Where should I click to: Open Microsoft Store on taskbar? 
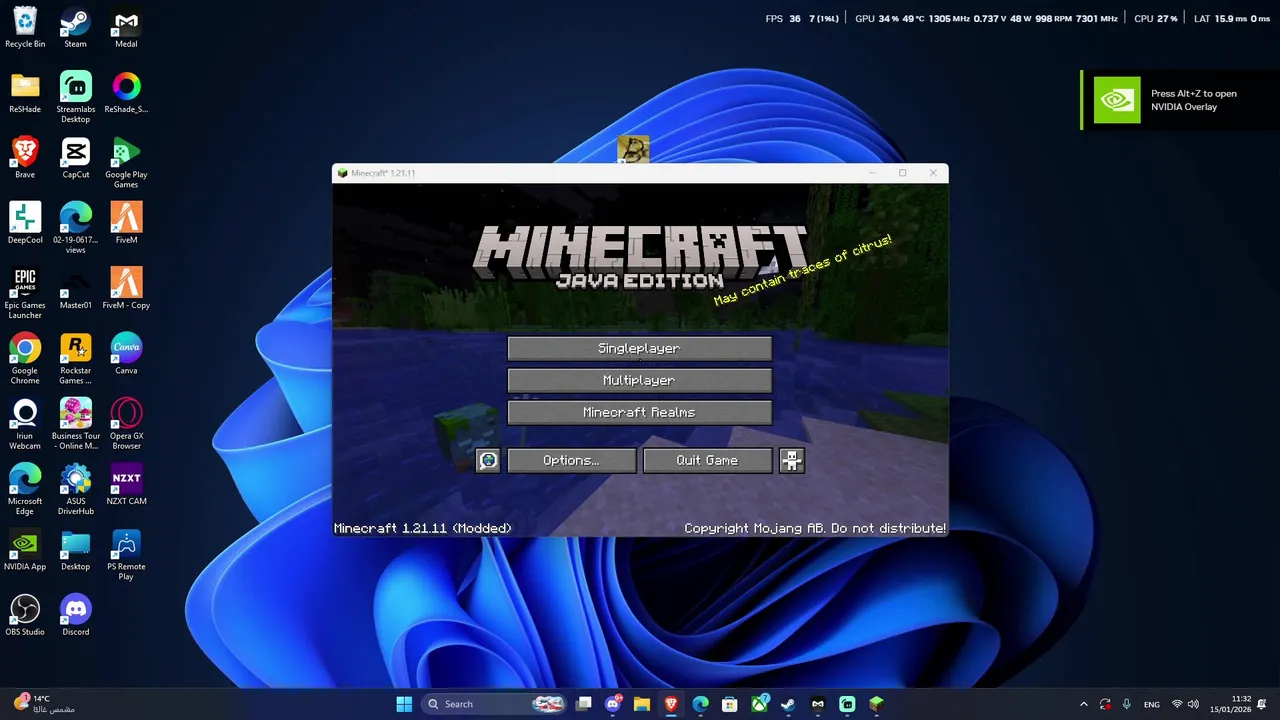click(730, 704)
